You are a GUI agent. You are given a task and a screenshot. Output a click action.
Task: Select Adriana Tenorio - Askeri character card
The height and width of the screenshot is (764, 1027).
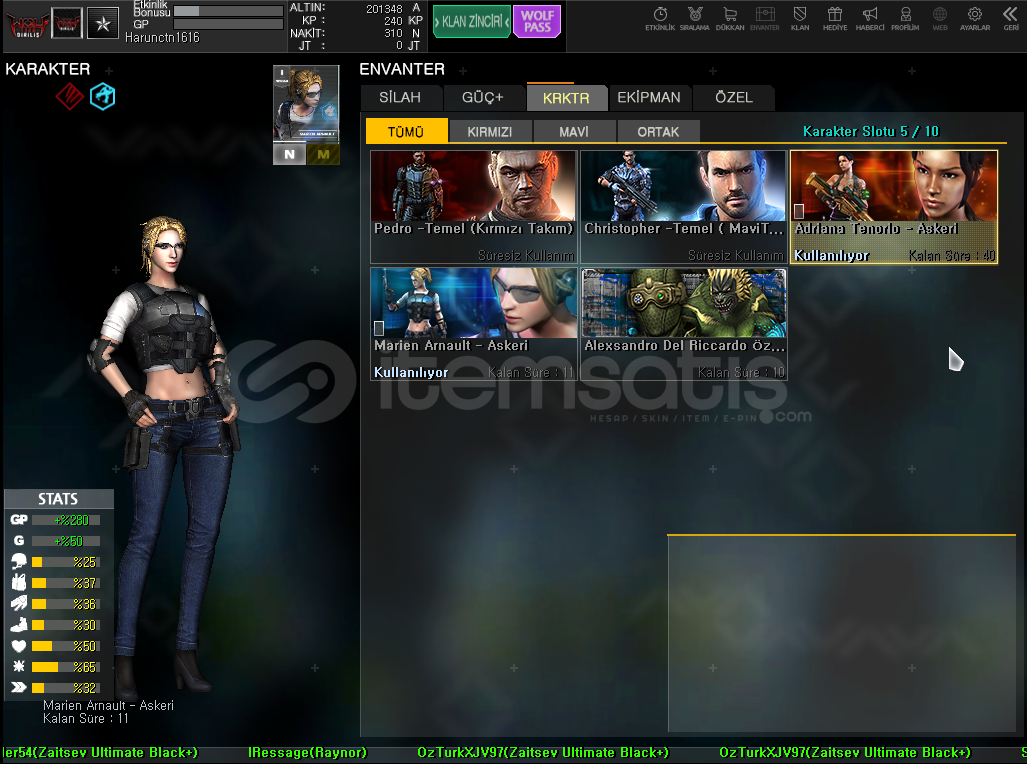pos(893,206)
